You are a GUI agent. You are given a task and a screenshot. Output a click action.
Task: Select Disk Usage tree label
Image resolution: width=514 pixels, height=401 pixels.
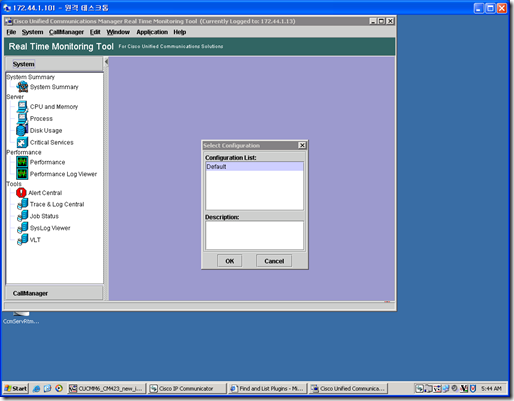46,131
